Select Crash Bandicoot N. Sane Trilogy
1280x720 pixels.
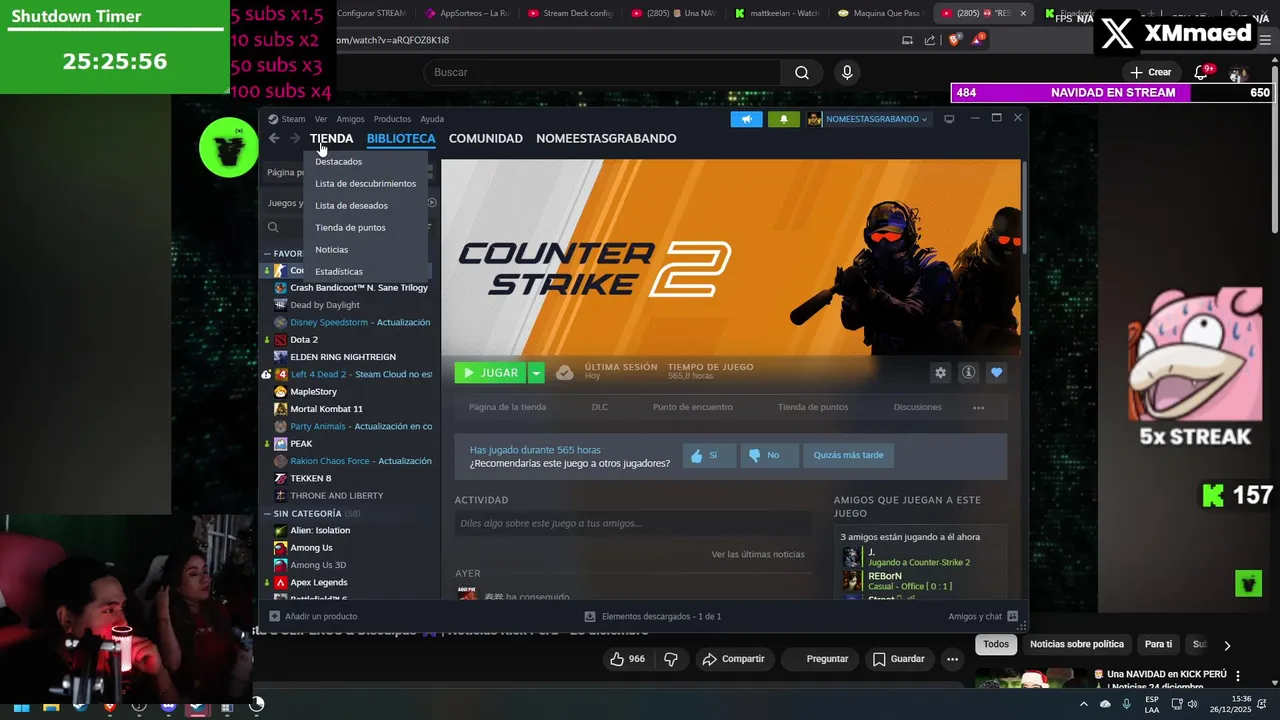(351, 287)
